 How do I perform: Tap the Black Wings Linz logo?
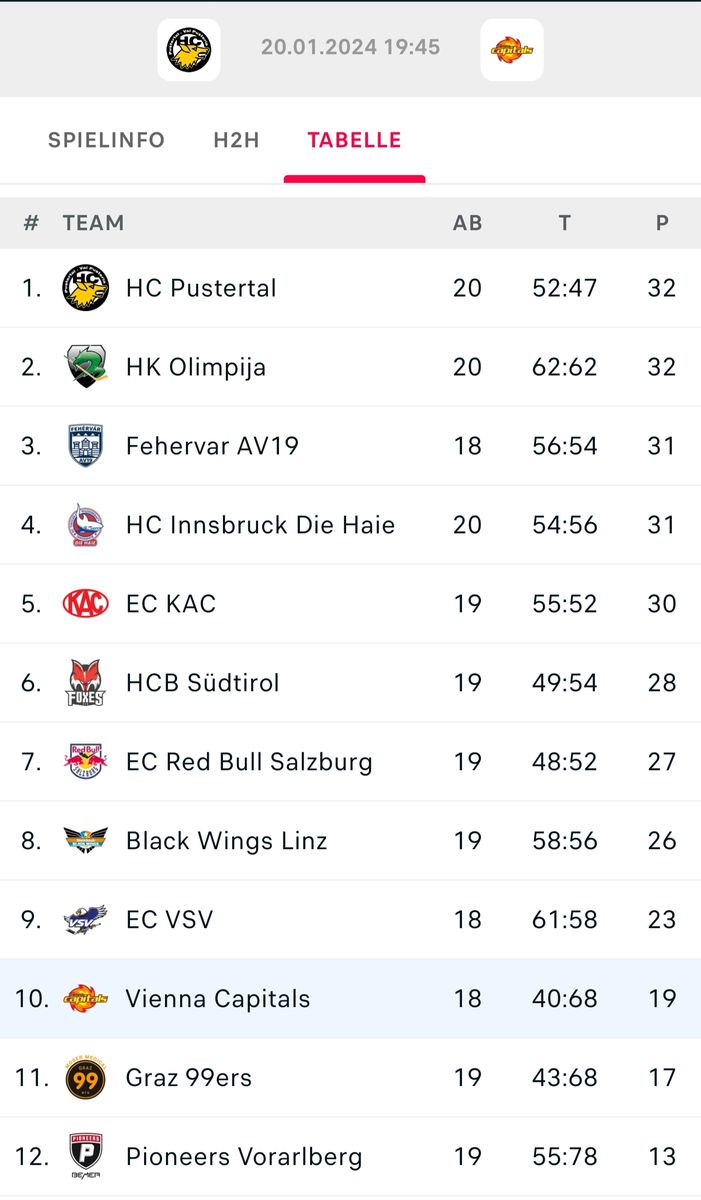pyautogui.click(x=85, y=841)
